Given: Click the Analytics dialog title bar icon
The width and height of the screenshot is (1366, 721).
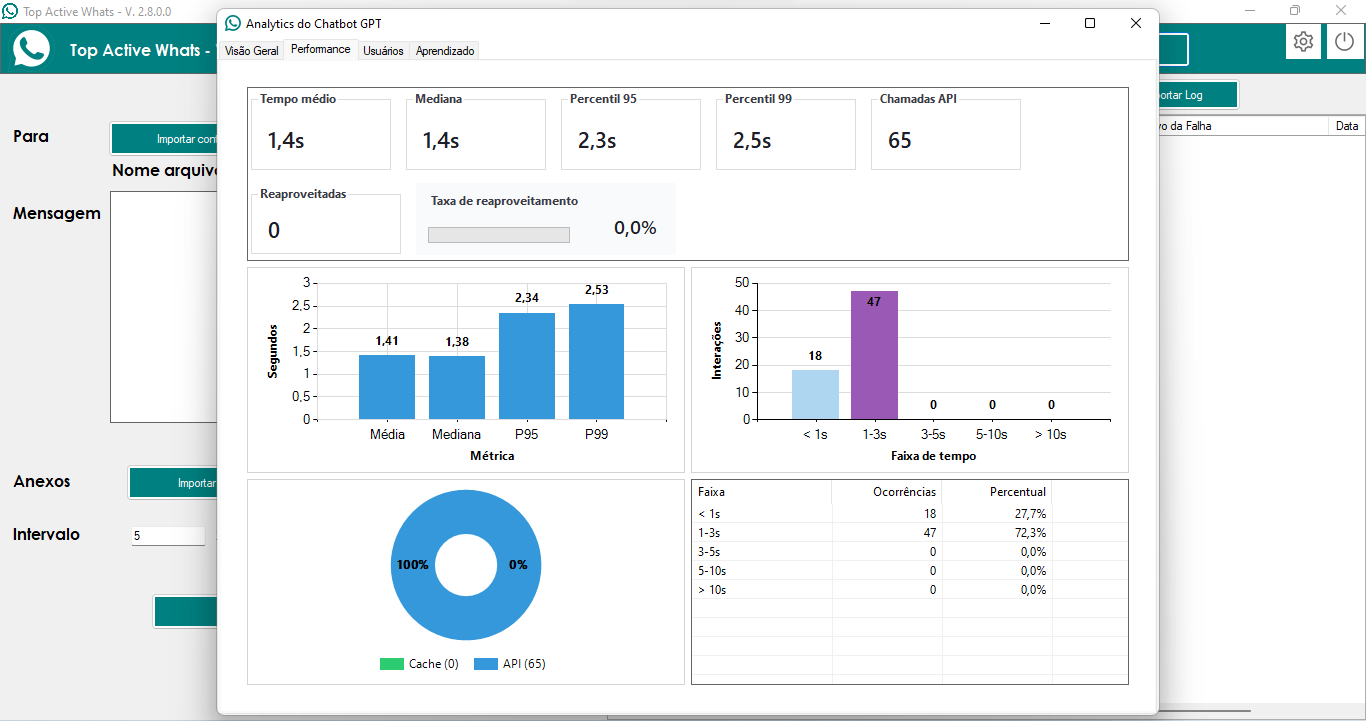Looking at the screenshot, I should 233,23.
